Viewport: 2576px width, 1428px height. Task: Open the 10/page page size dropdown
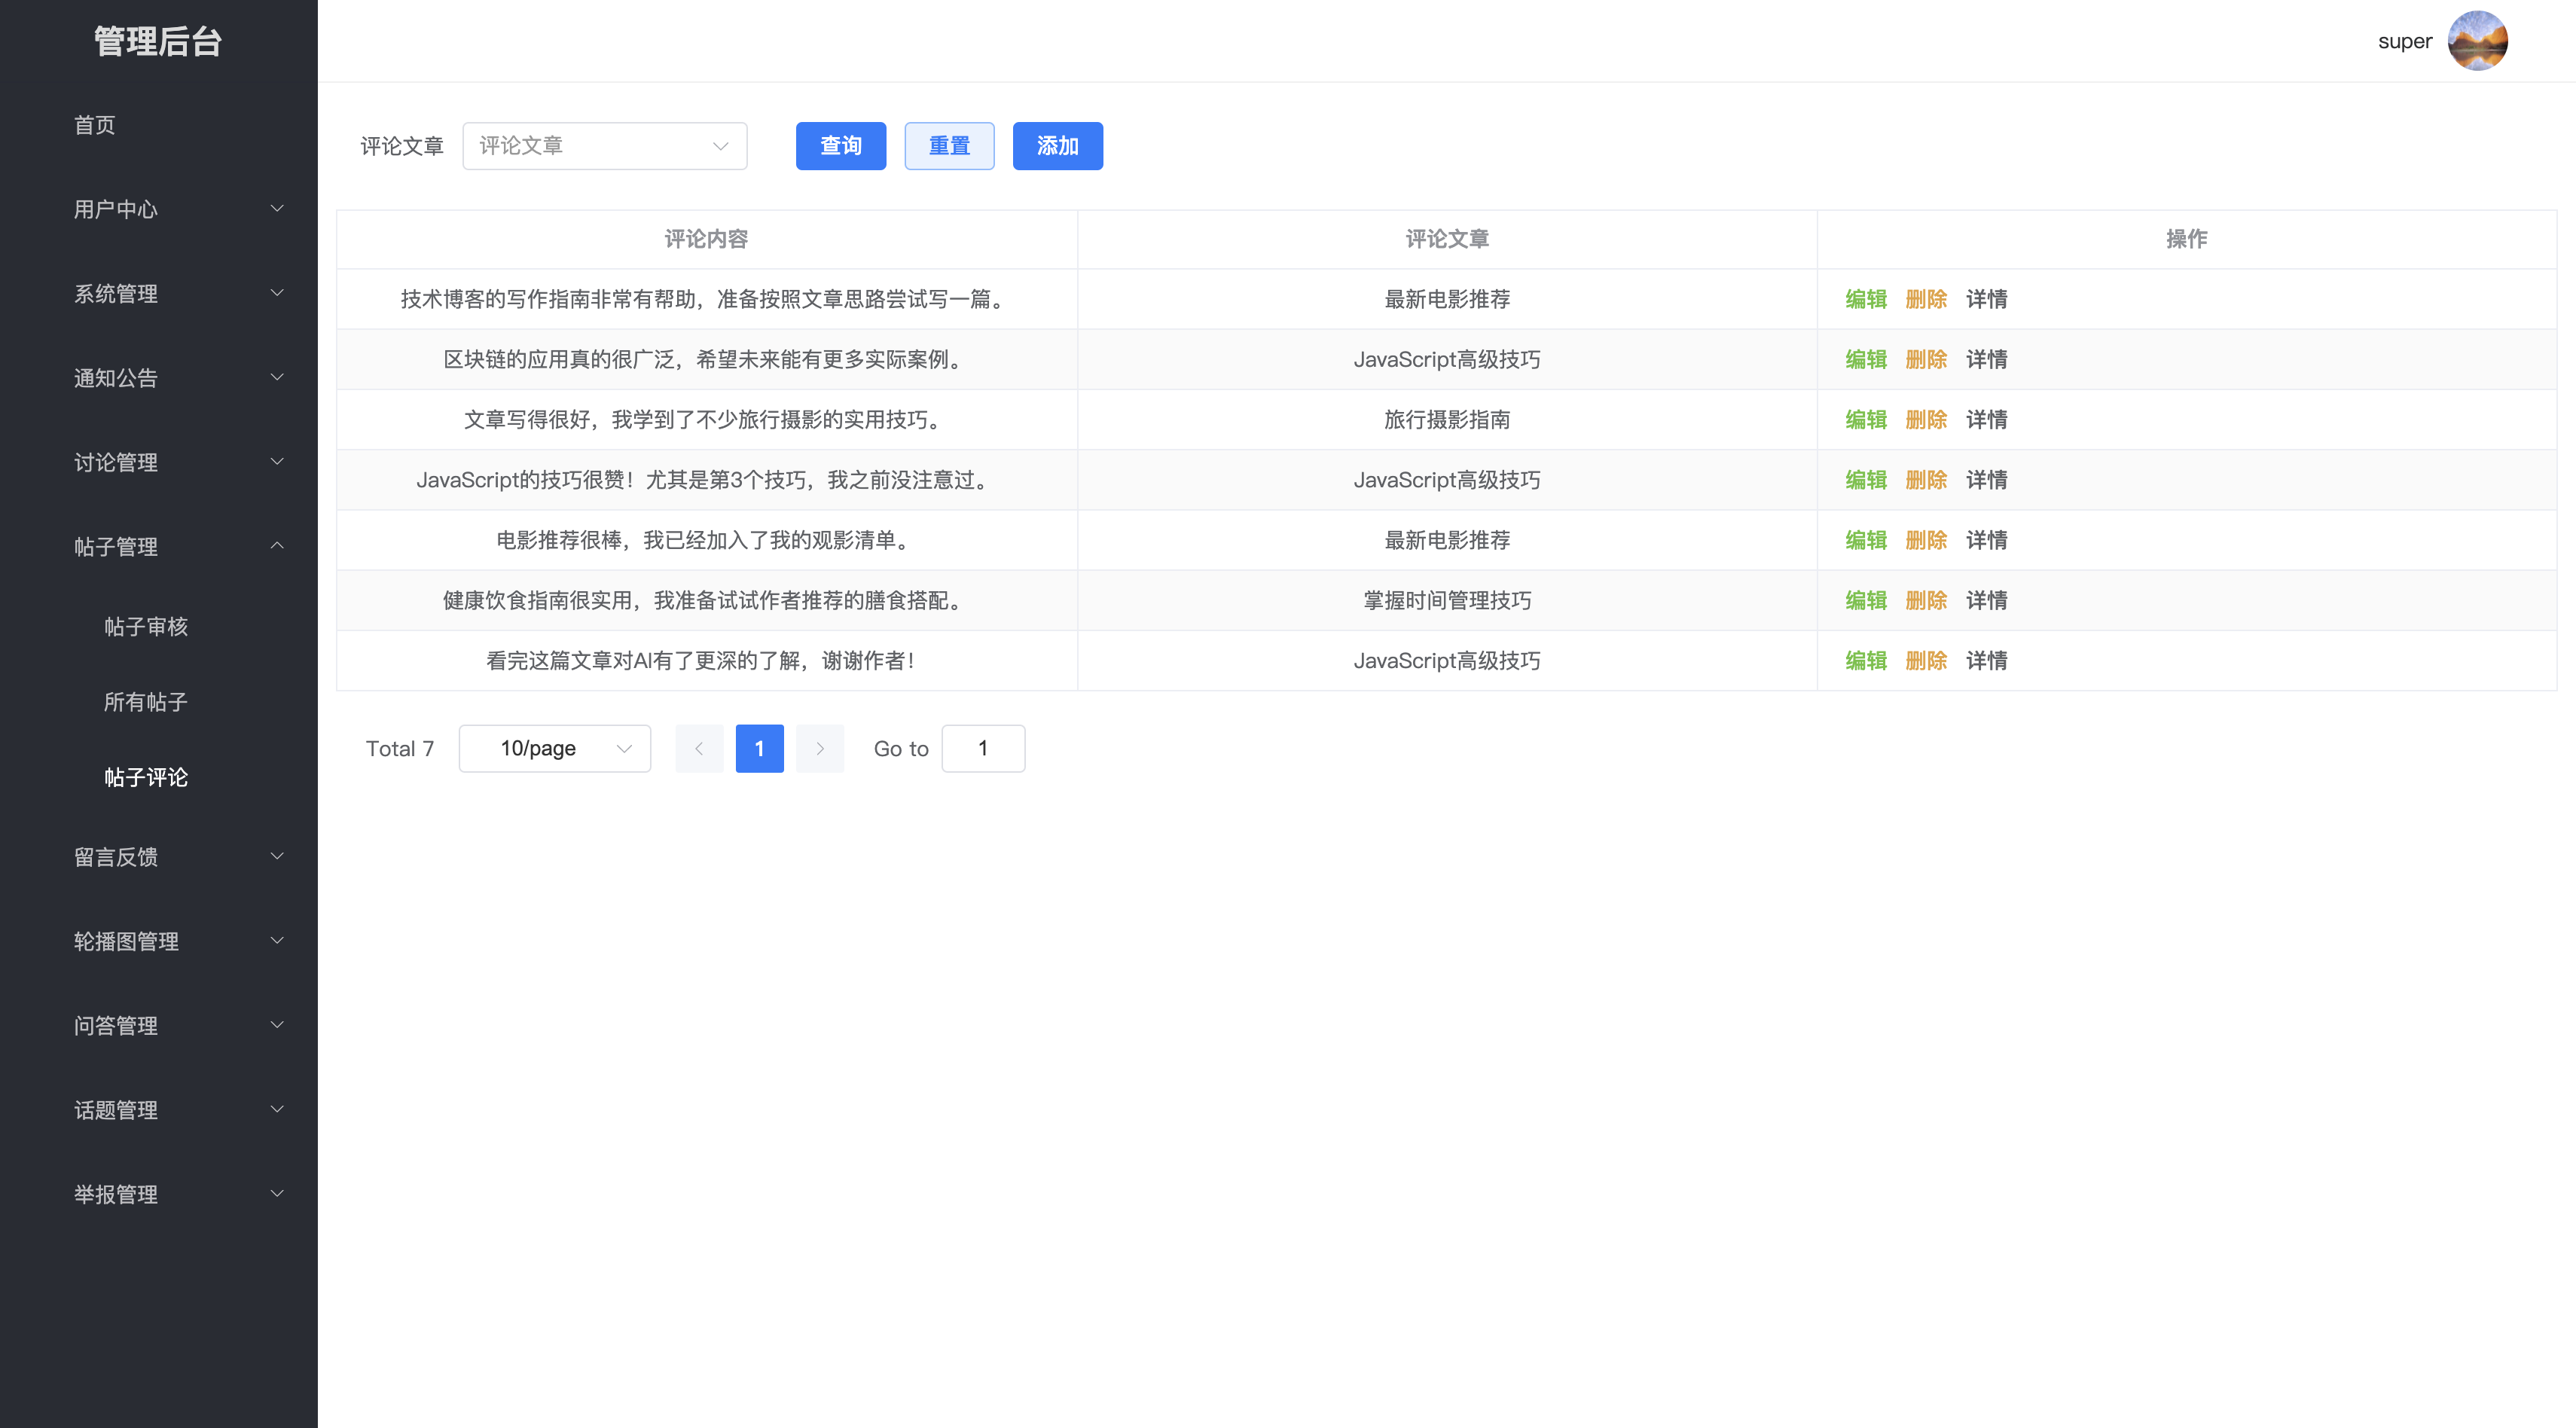[554, 748]
